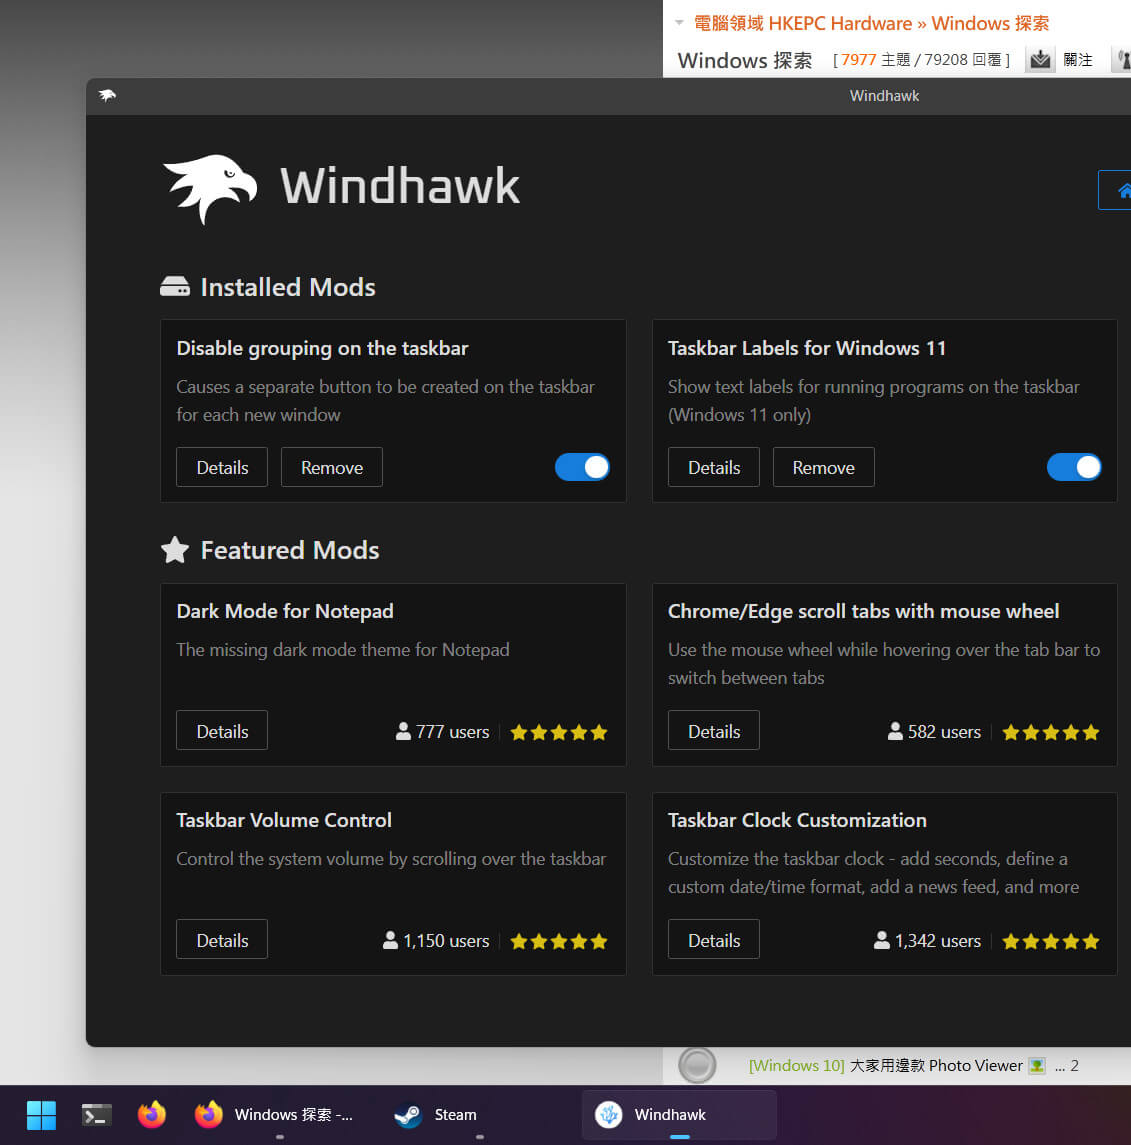
Task: Click the terminal icon on the taskbar
Action: pyautogui.click(x=96, y=1114)
